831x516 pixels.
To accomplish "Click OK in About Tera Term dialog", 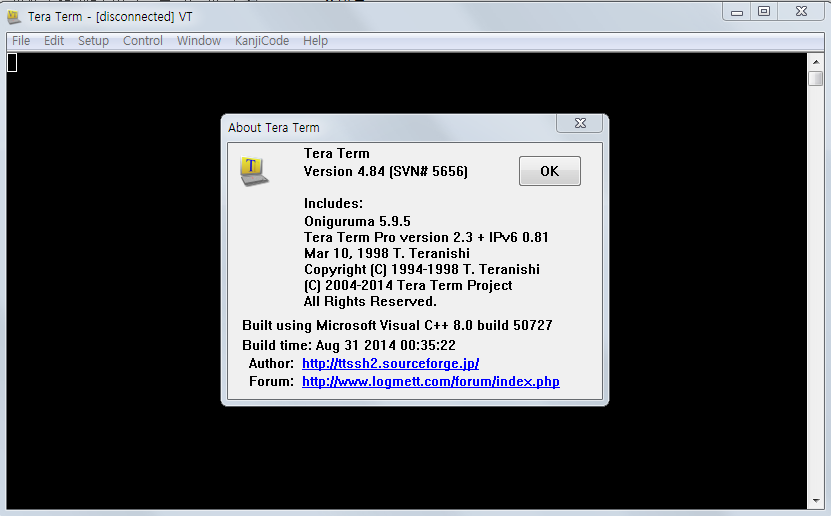I will coord(550,171).
